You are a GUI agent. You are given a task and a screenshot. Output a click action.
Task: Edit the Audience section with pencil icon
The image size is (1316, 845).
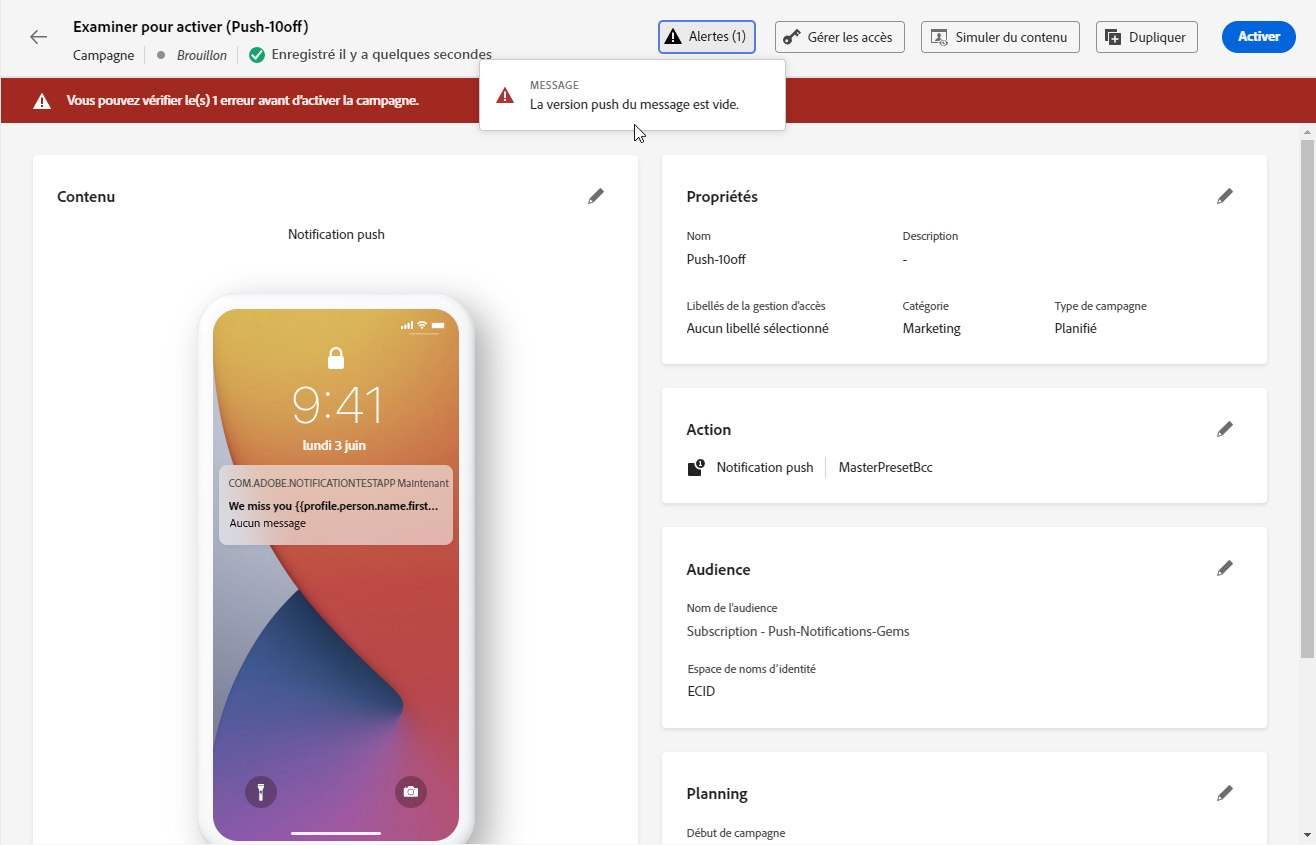[1225, 568]
